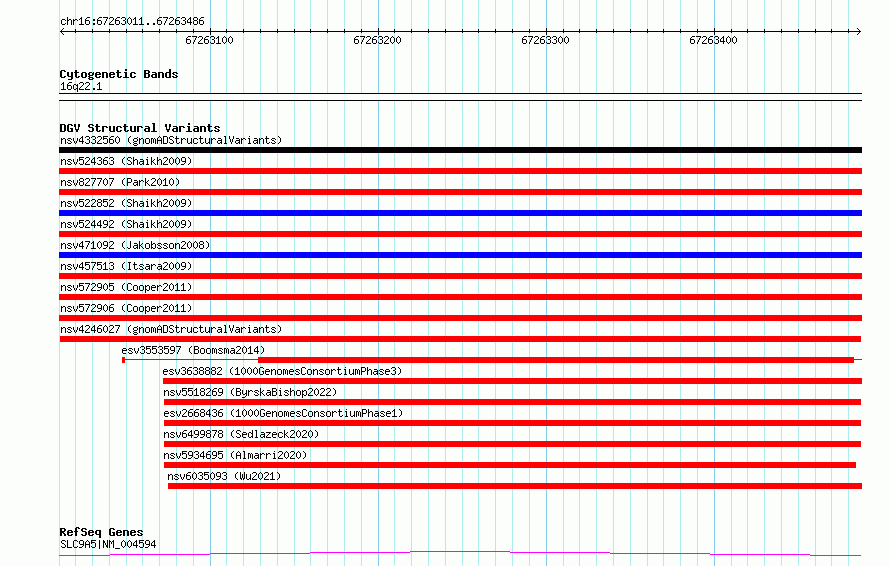890x566 pixels.
Task: Click the red bar of nsv457513
Action: pyautogui.click(x=460, y=276)
